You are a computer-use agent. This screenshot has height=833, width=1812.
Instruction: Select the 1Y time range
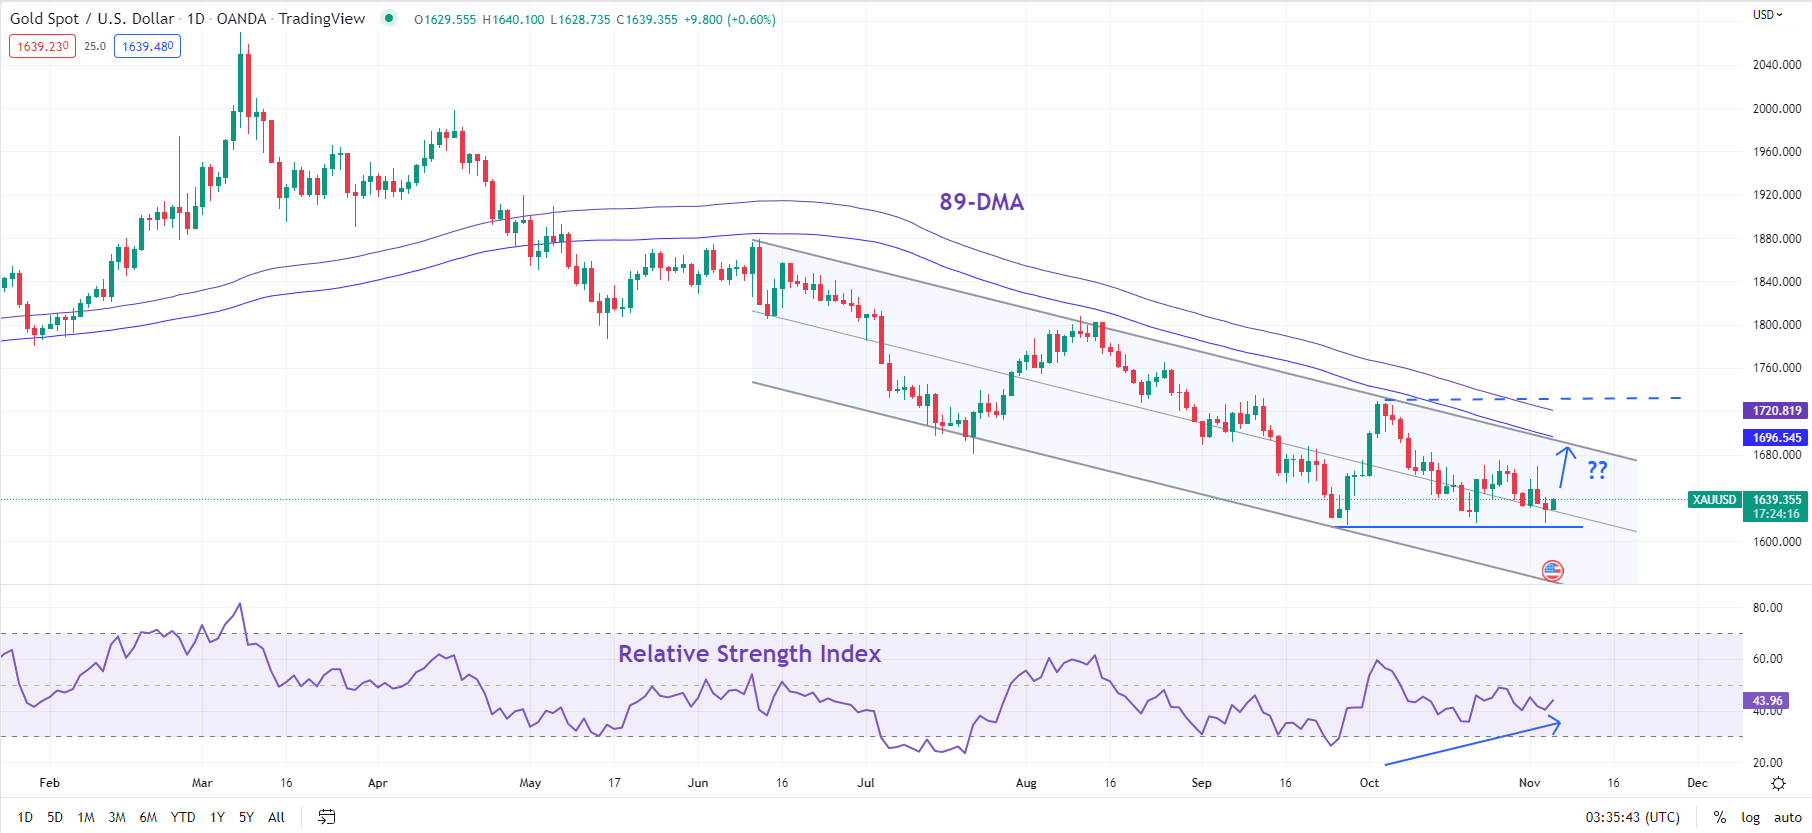217,817
